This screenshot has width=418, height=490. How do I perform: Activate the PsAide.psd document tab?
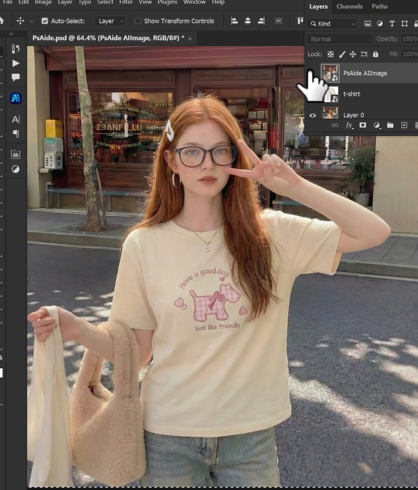[108, 38]
